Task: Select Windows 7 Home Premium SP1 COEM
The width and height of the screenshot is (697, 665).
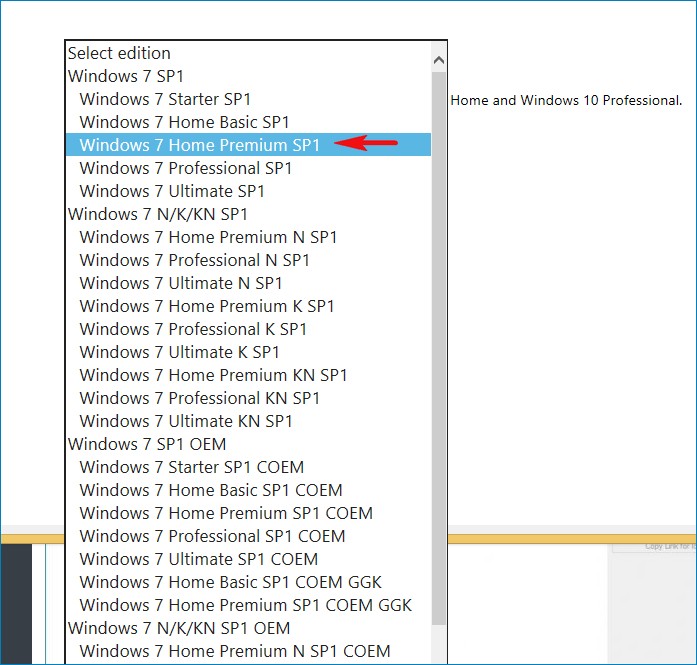Action: pos(248,513)
